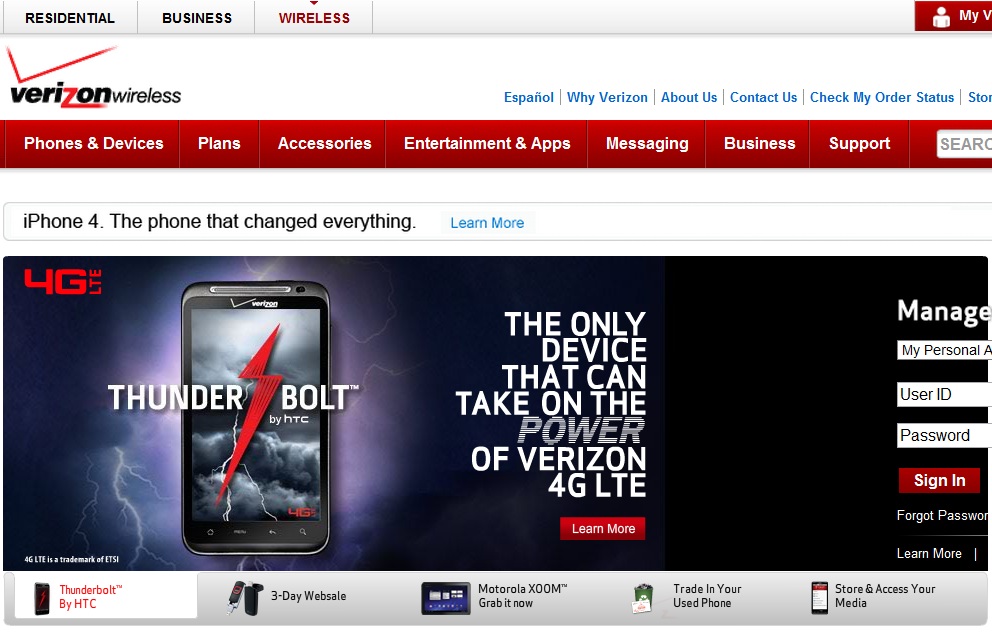Viewport: 992px width, 636px height.
Task: Switch to the Residential tab
Action: tap(69, 18)
